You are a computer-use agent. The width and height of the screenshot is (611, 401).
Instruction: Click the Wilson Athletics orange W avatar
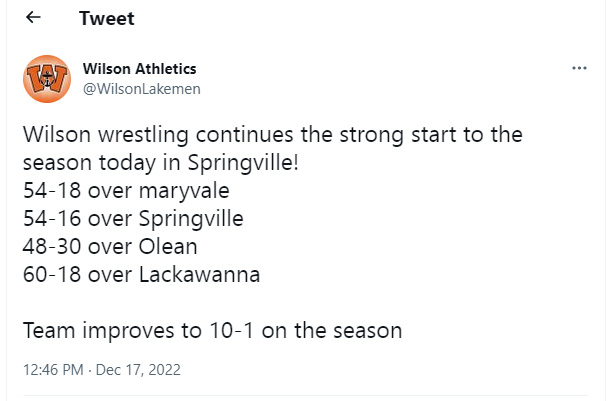point(46,79)
